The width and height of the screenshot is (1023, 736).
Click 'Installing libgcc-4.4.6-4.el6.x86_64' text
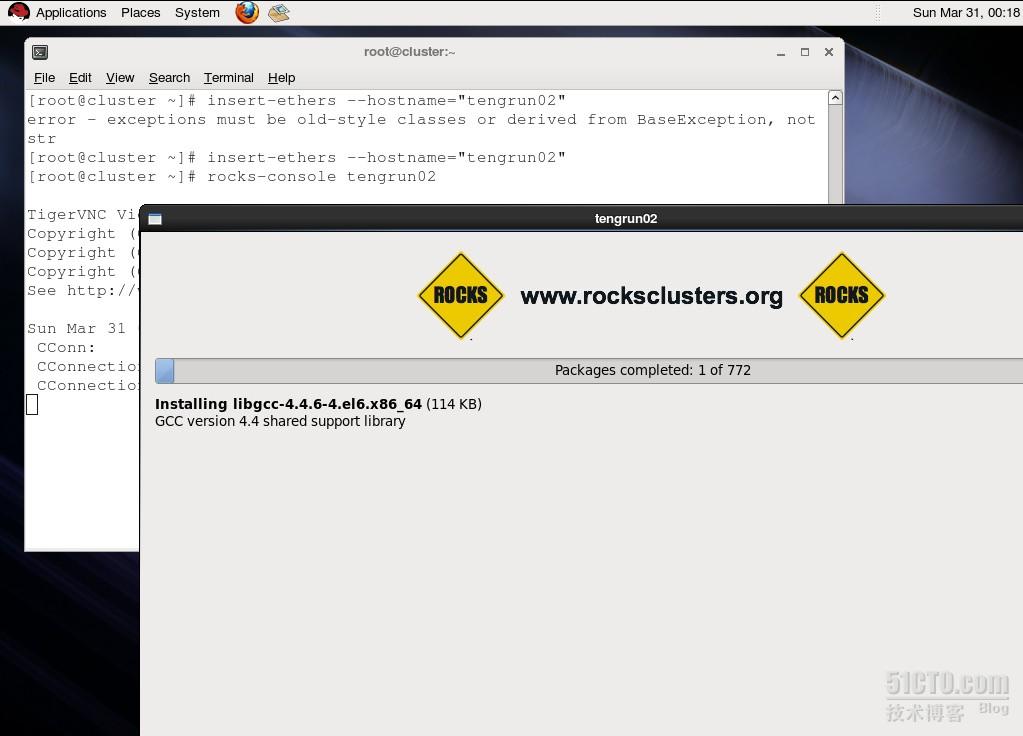point(288,404)
